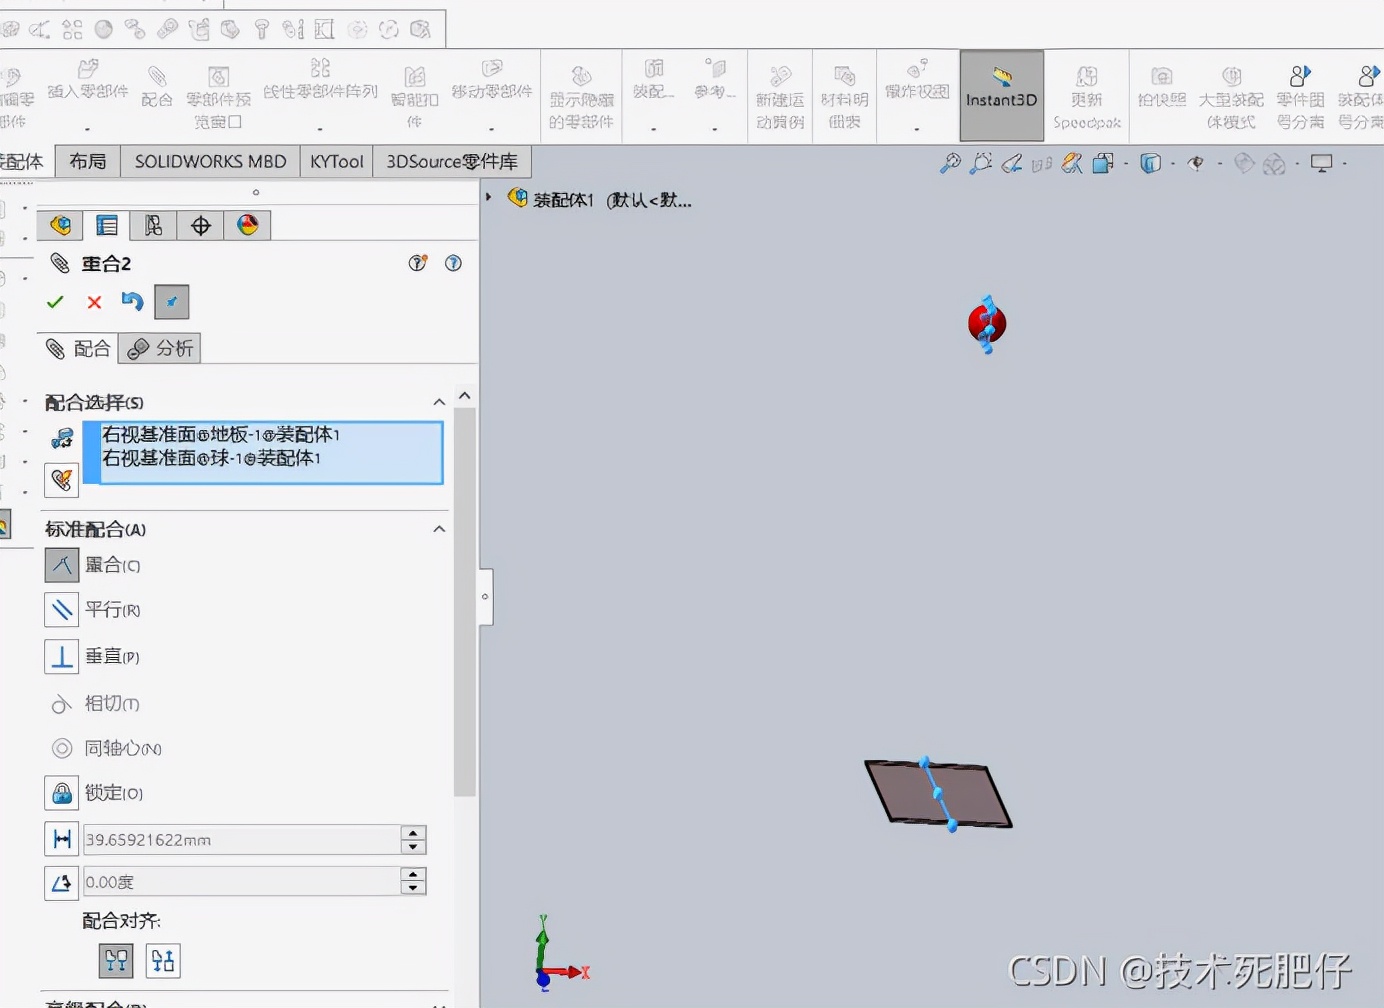Click the ConfigurationManager tab icon
The height and width of the screenshot is (1008, 1384).
152,225
